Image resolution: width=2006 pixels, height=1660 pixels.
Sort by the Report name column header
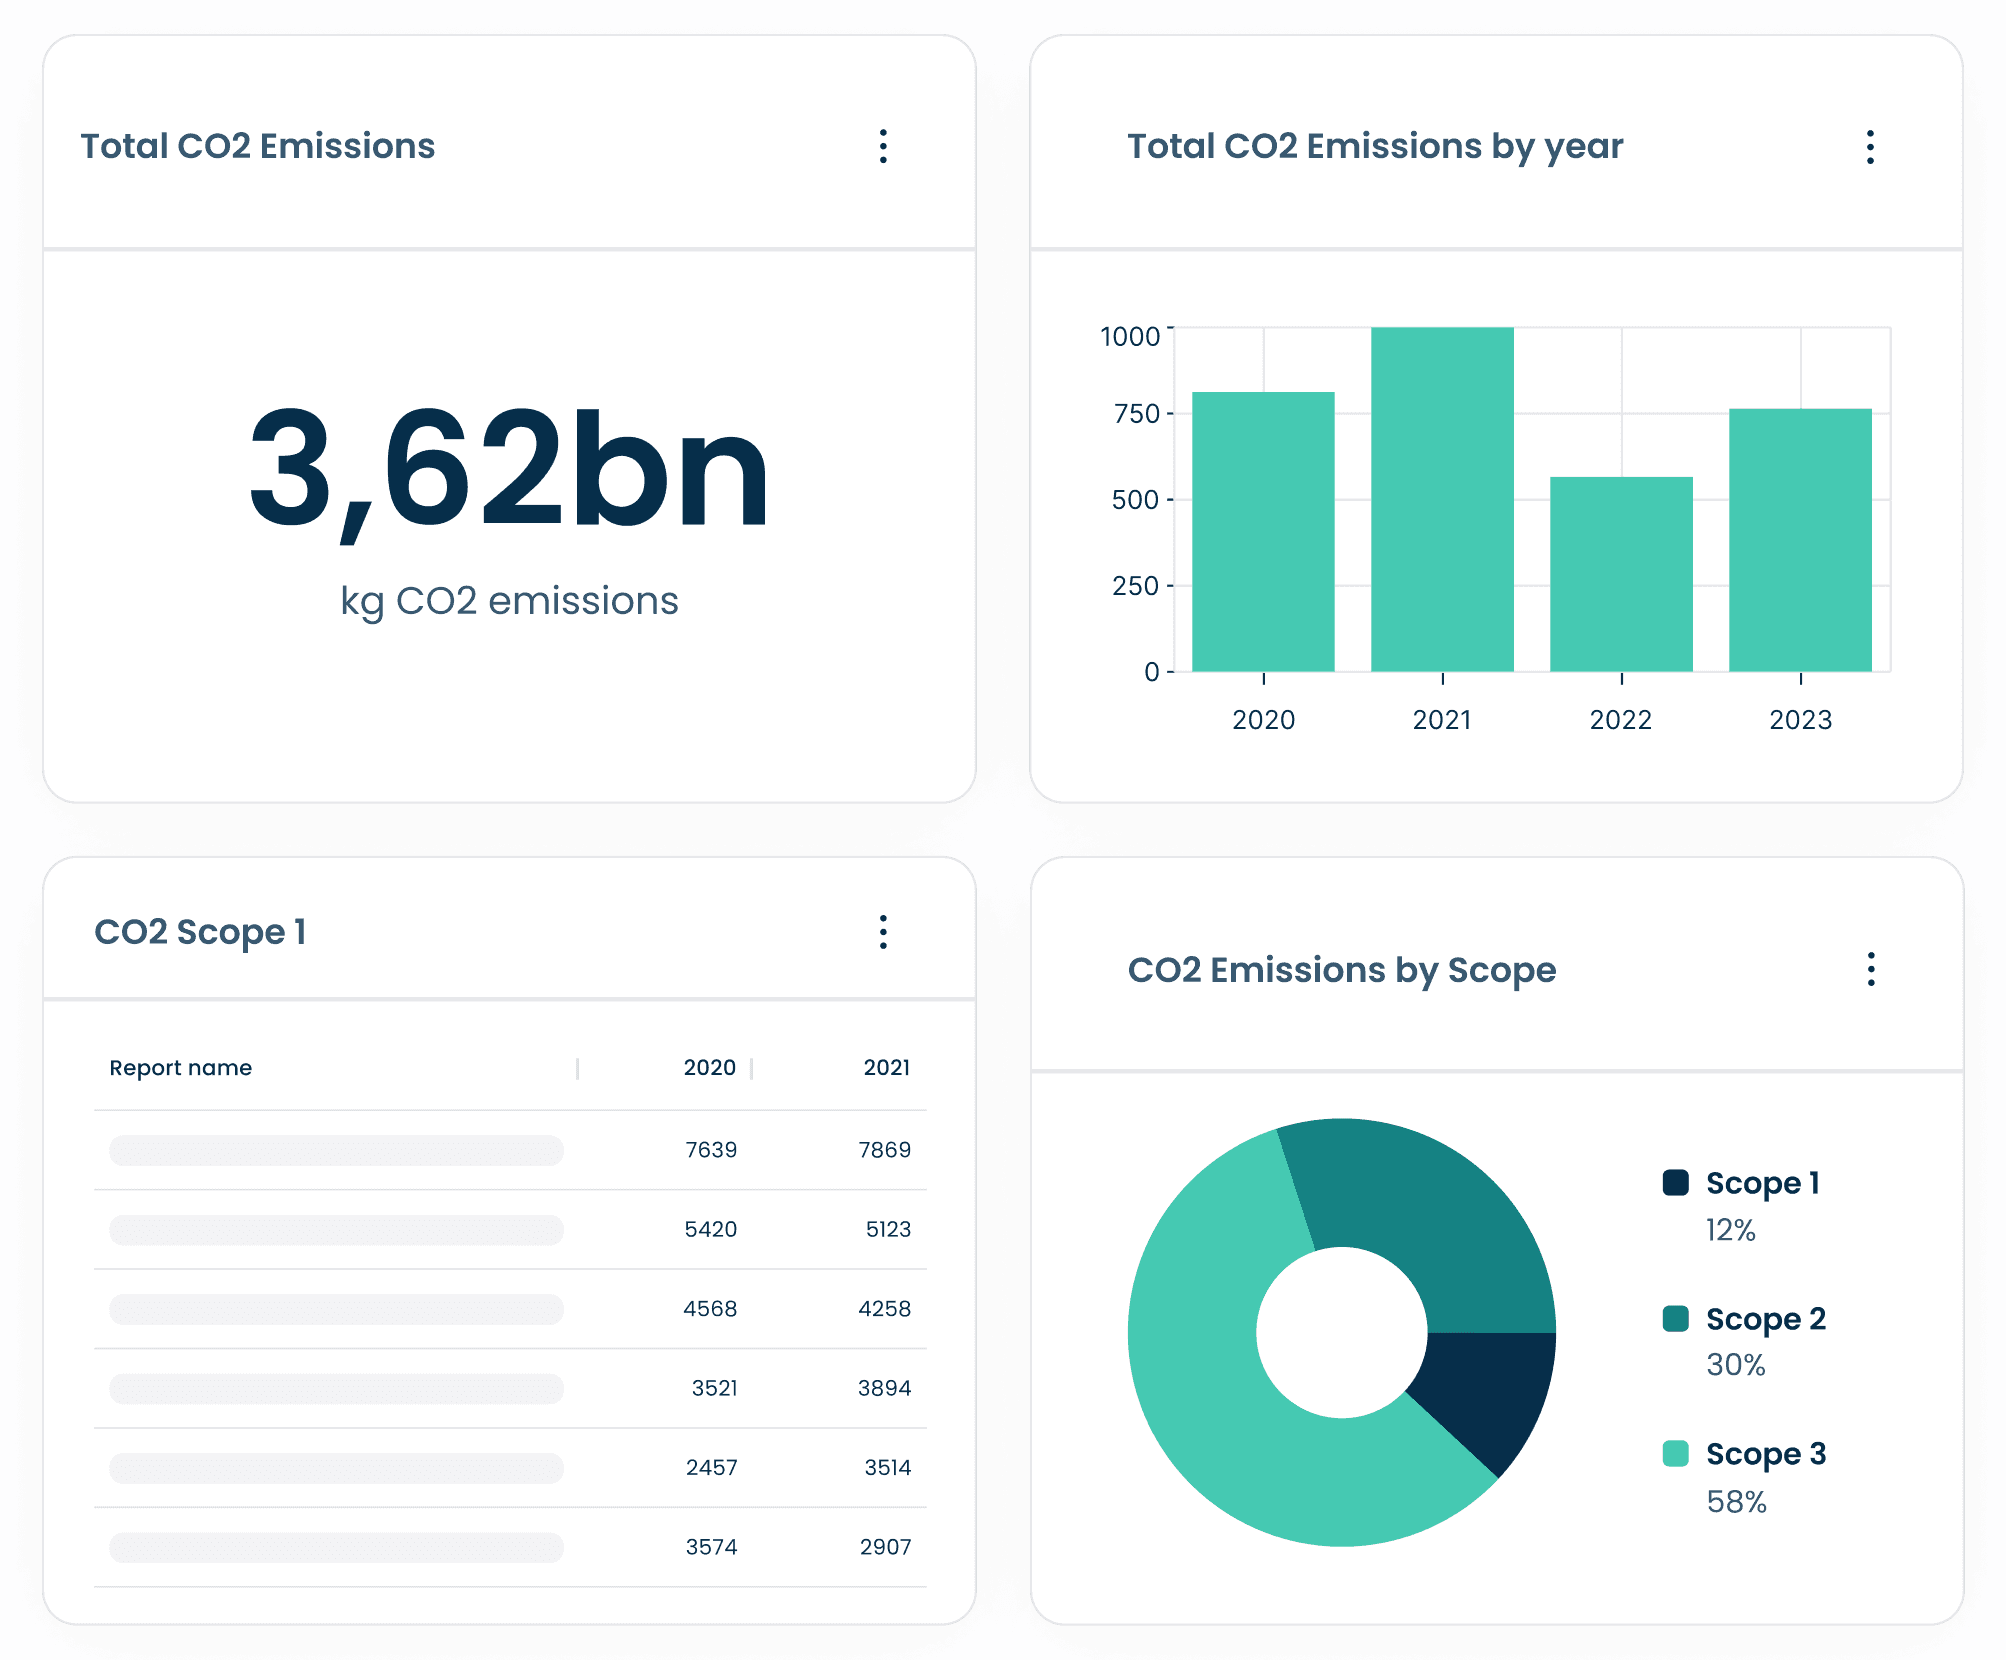pyautogui.click(x=181, y=1068)
